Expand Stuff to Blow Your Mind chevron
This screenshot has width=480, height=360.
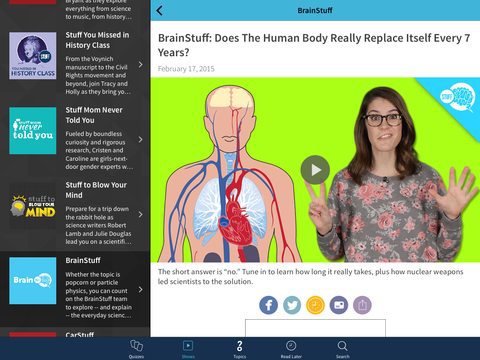(140, 214)
